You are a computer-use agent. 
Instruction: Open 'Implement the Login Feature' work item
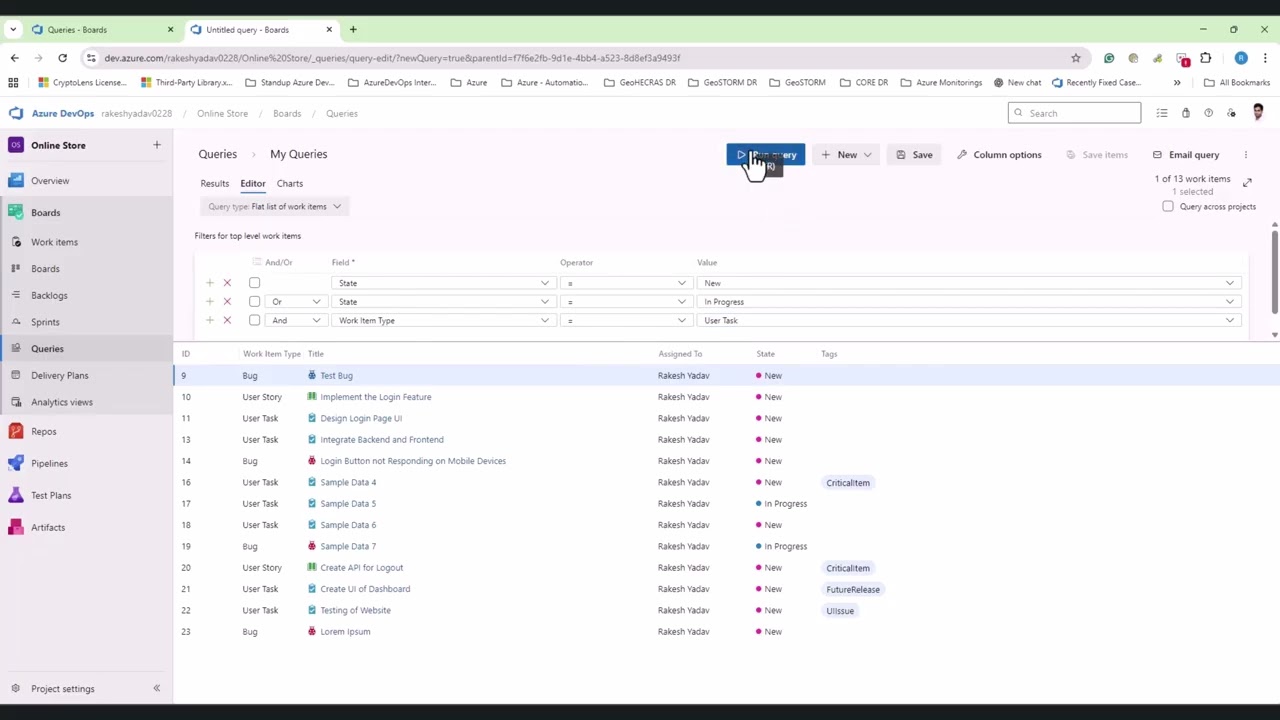tap(375, 397)
